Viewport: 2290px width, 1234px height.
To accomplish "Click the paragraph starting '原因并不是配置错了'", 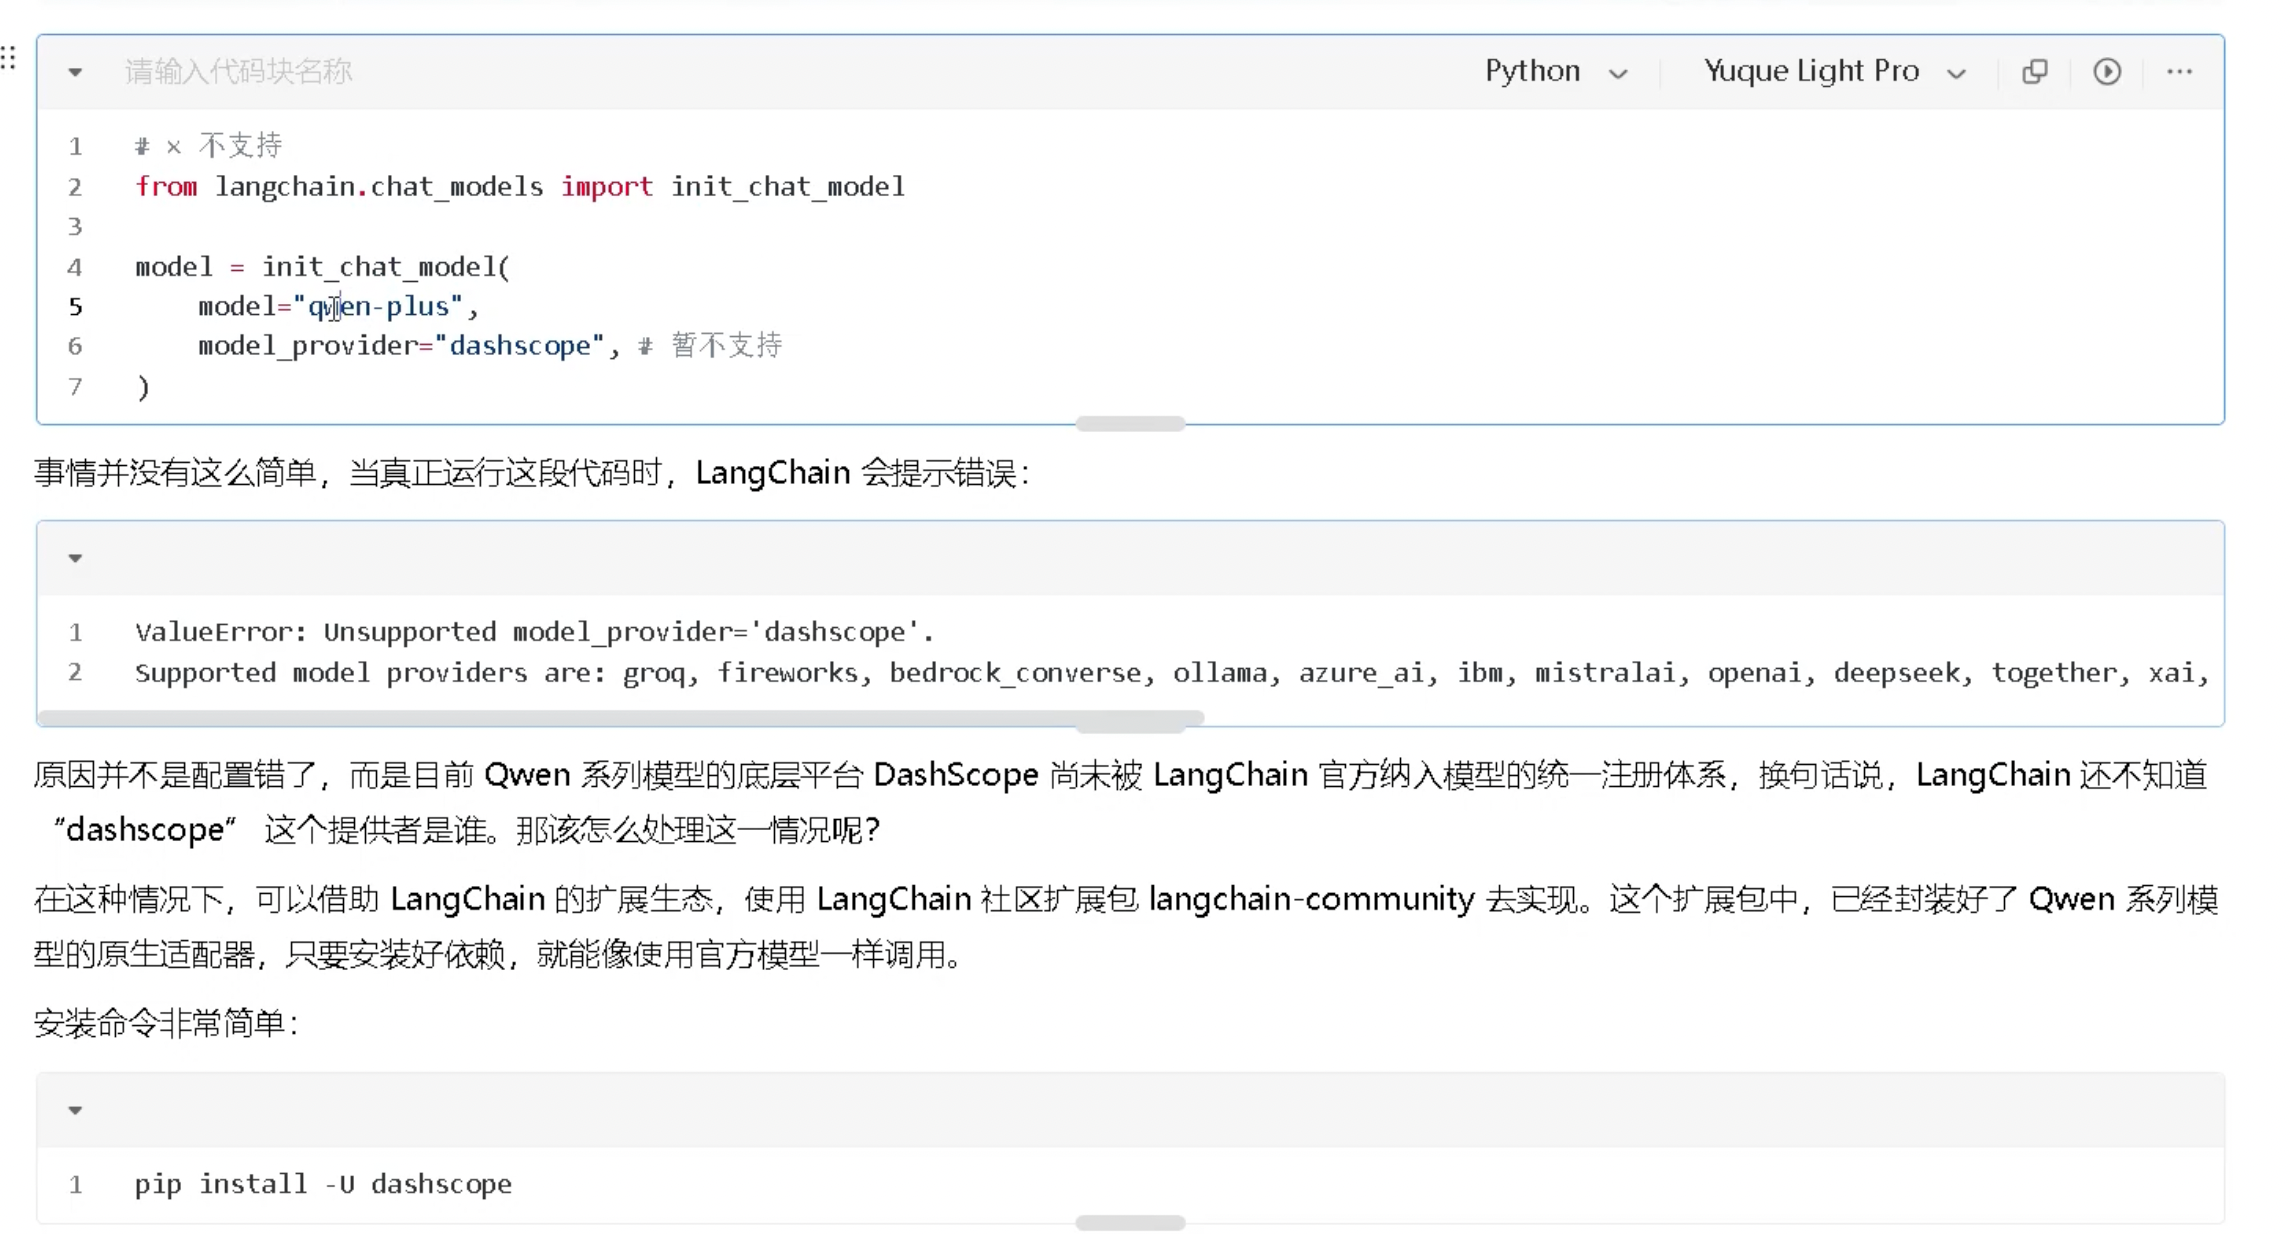I will tap(1120, 802).
